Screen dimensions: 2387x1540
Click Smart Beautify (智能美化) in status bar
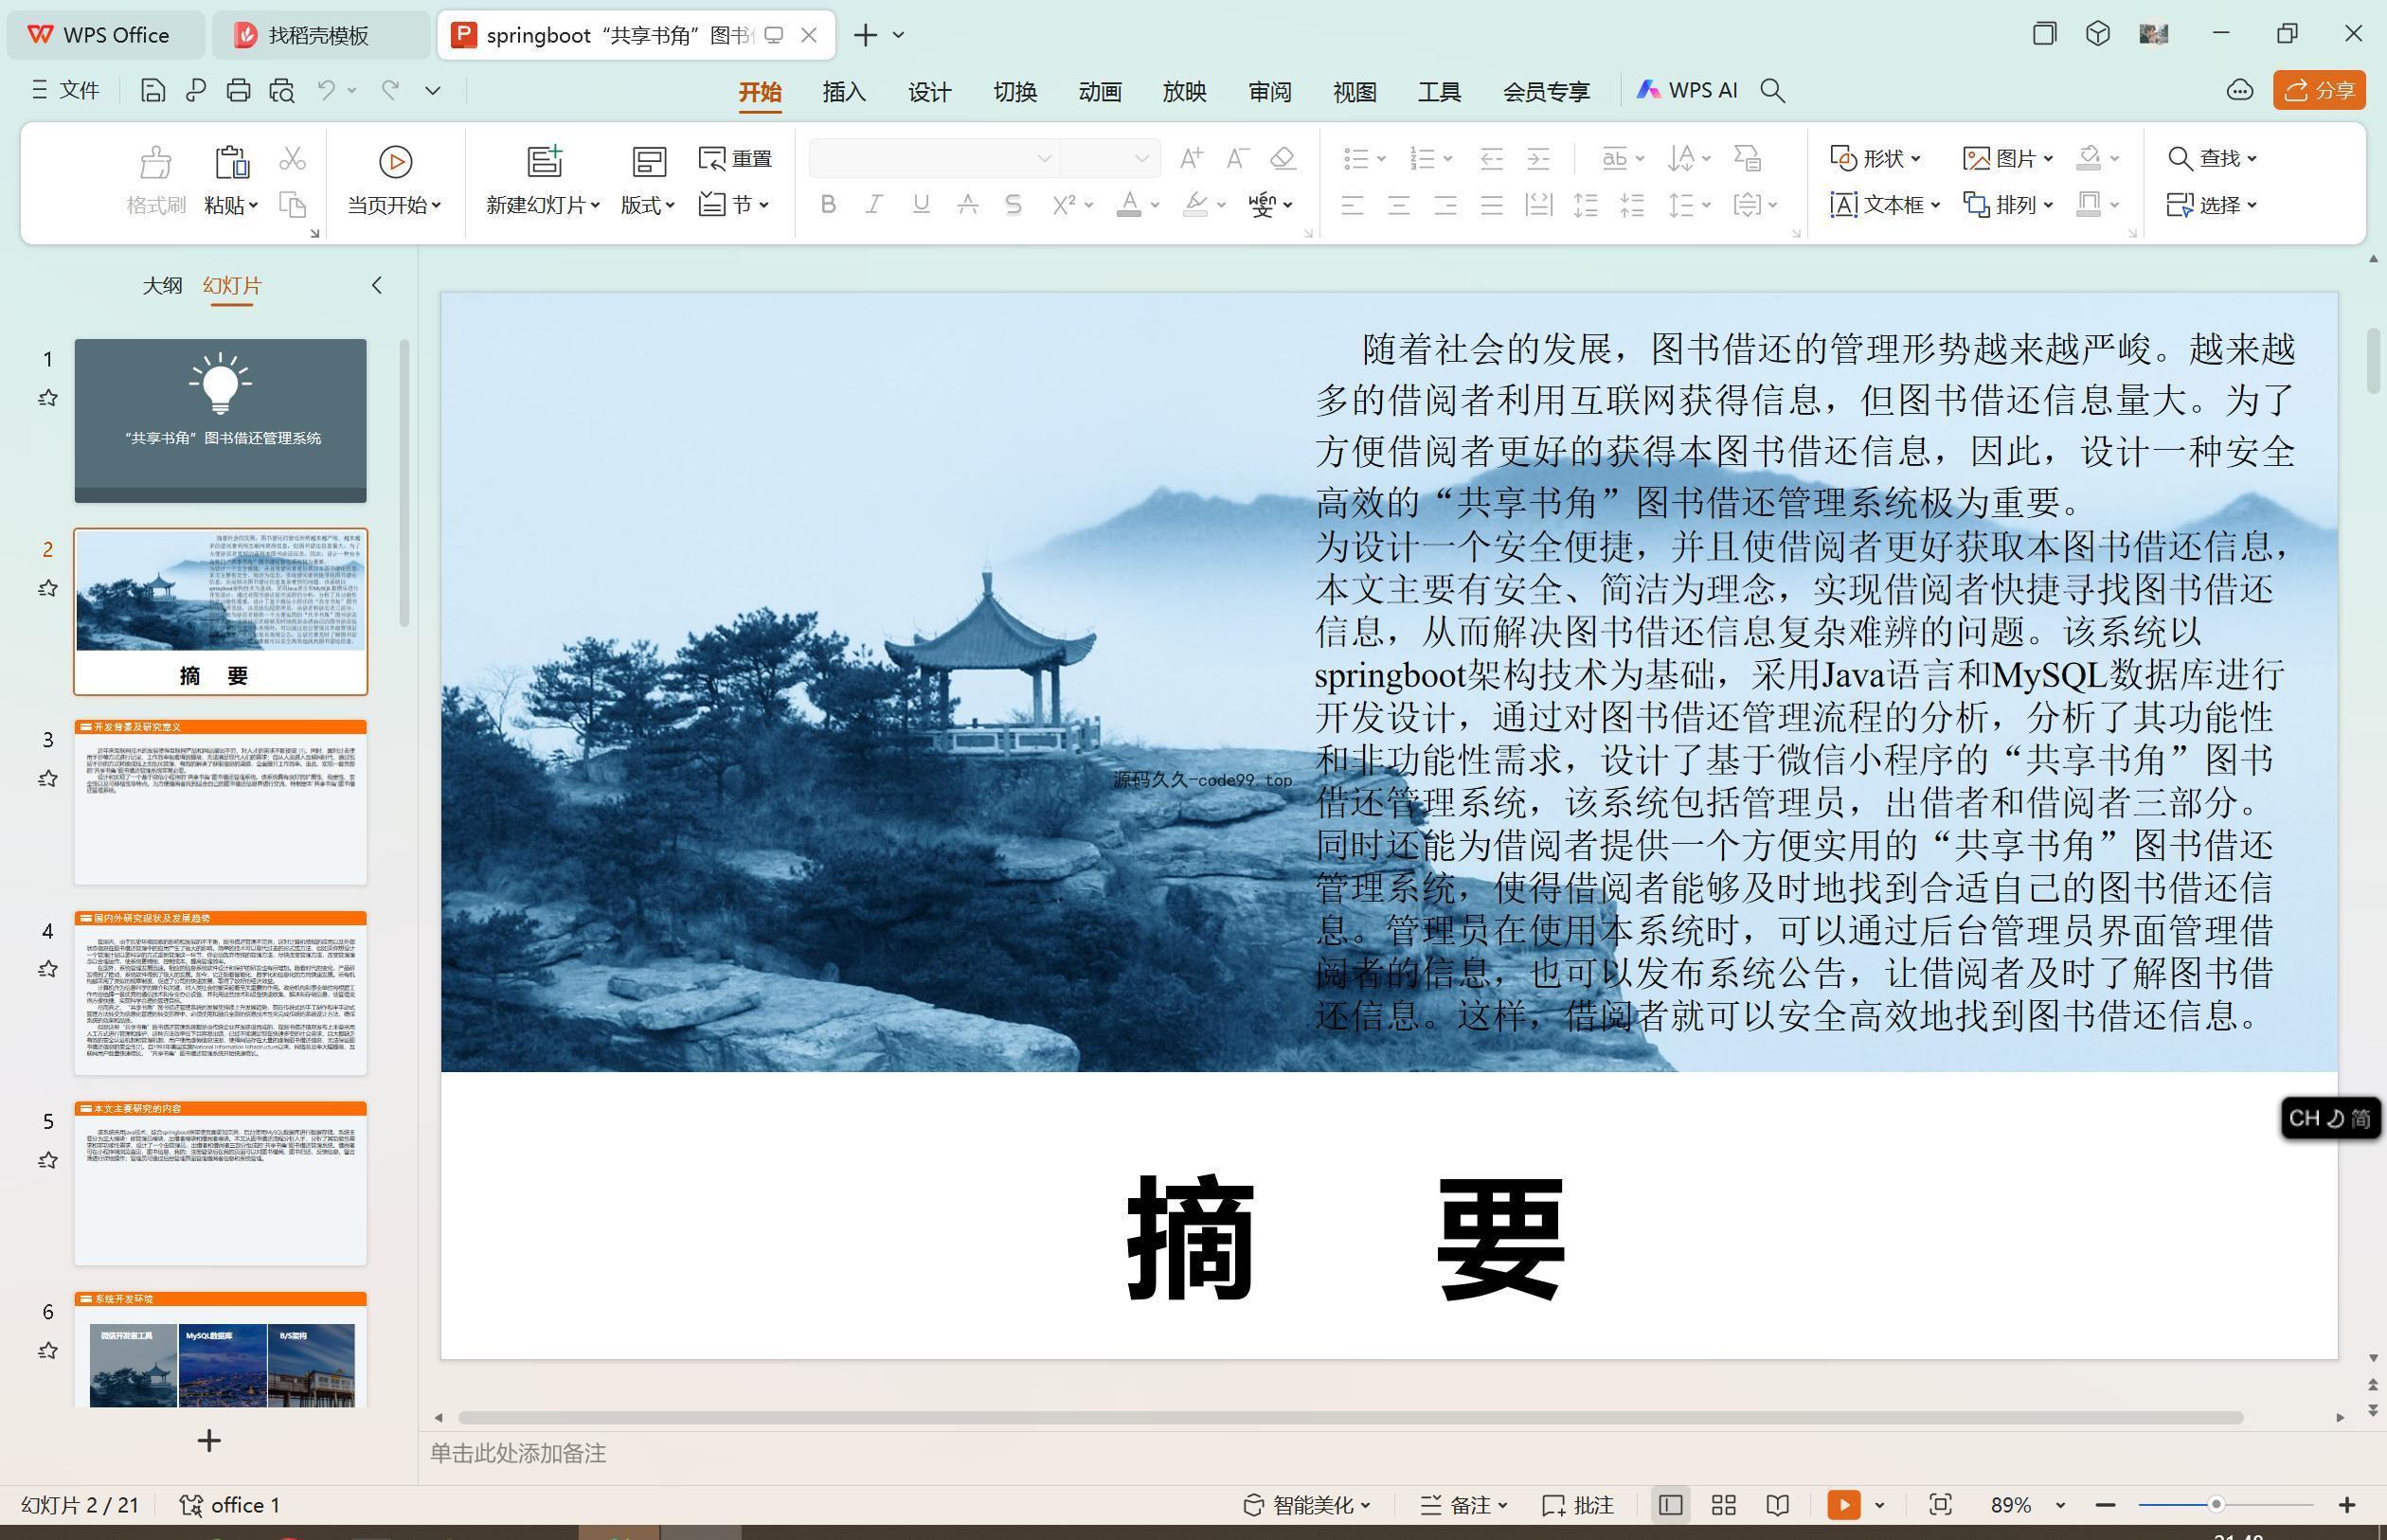click(x=1307, y=1505)
